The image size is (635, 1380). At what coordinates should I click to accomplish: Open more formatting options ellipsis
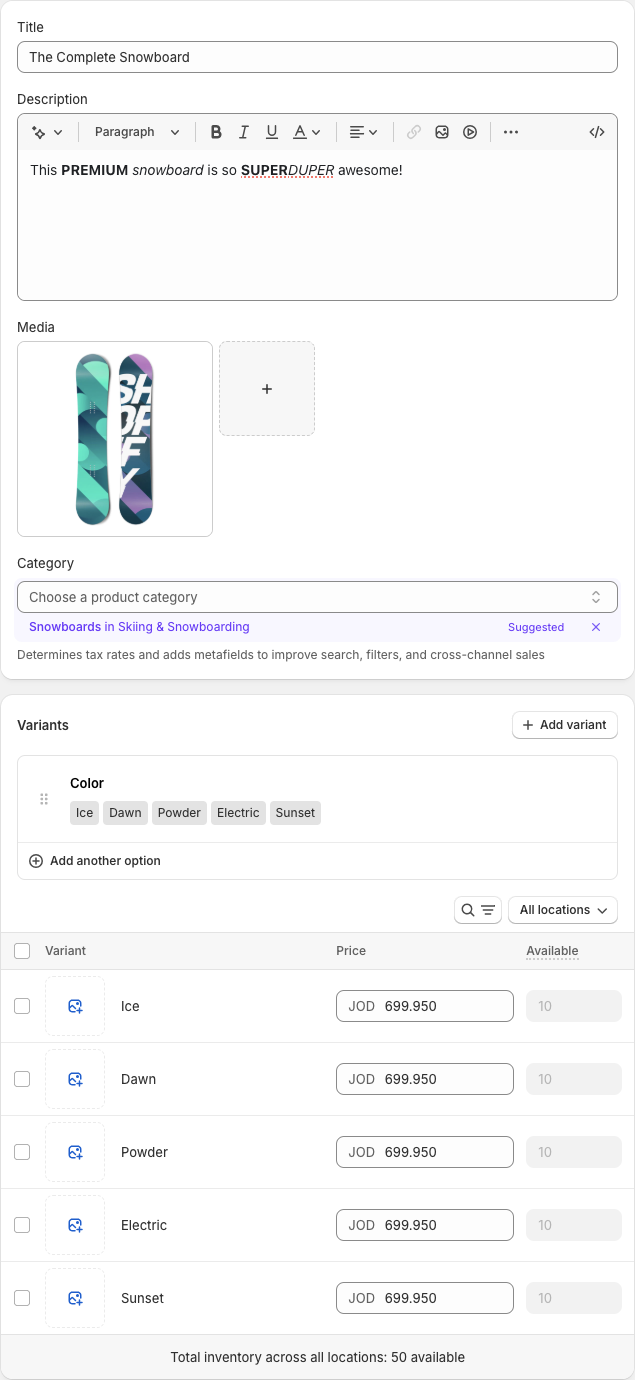pyautogui.click(x=511, y=132)
